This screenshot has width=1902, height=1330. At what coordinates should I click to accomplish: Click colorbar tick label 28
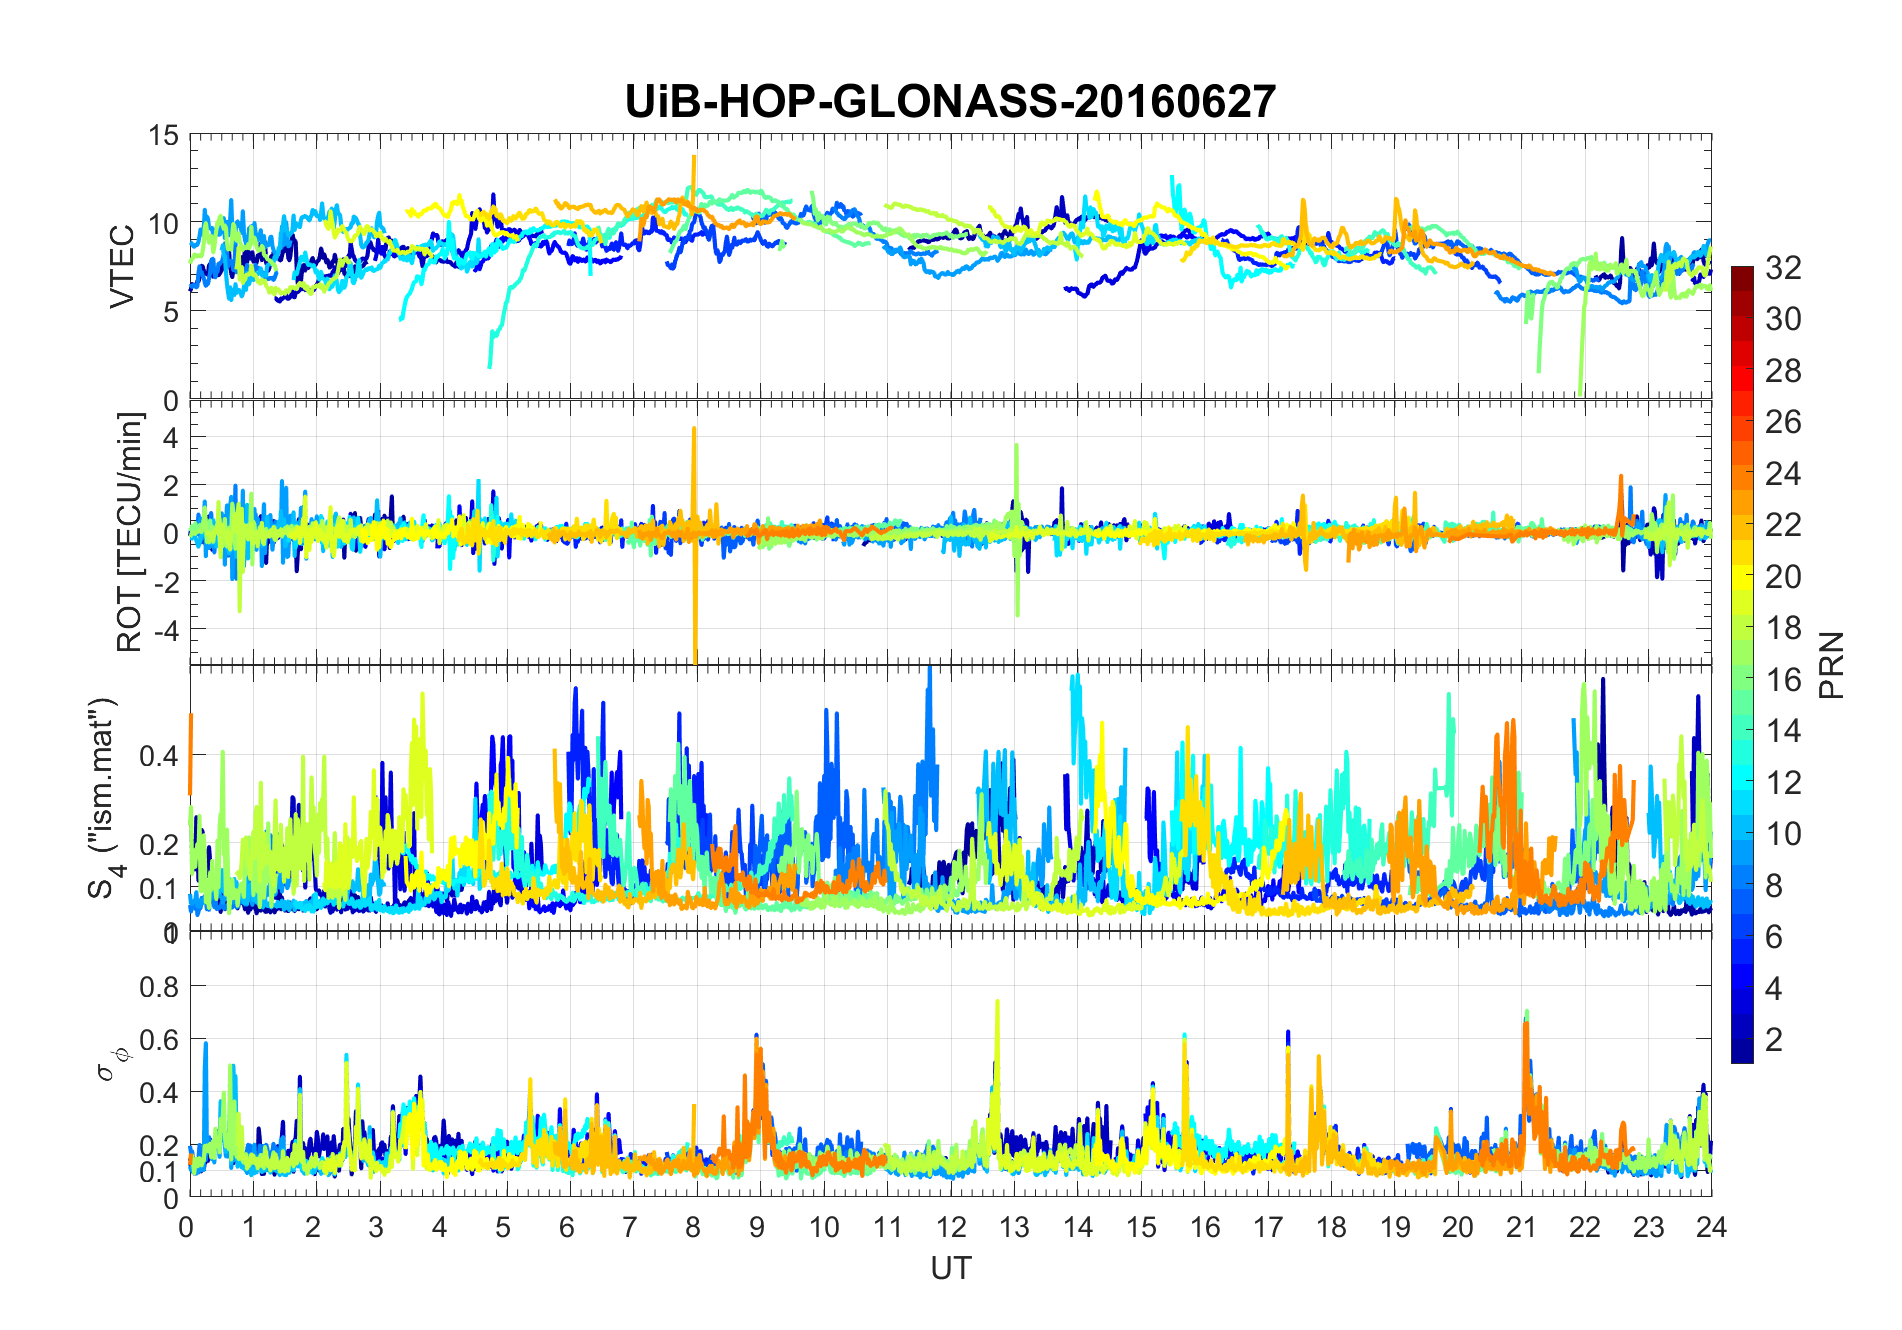pos(1783,371)
